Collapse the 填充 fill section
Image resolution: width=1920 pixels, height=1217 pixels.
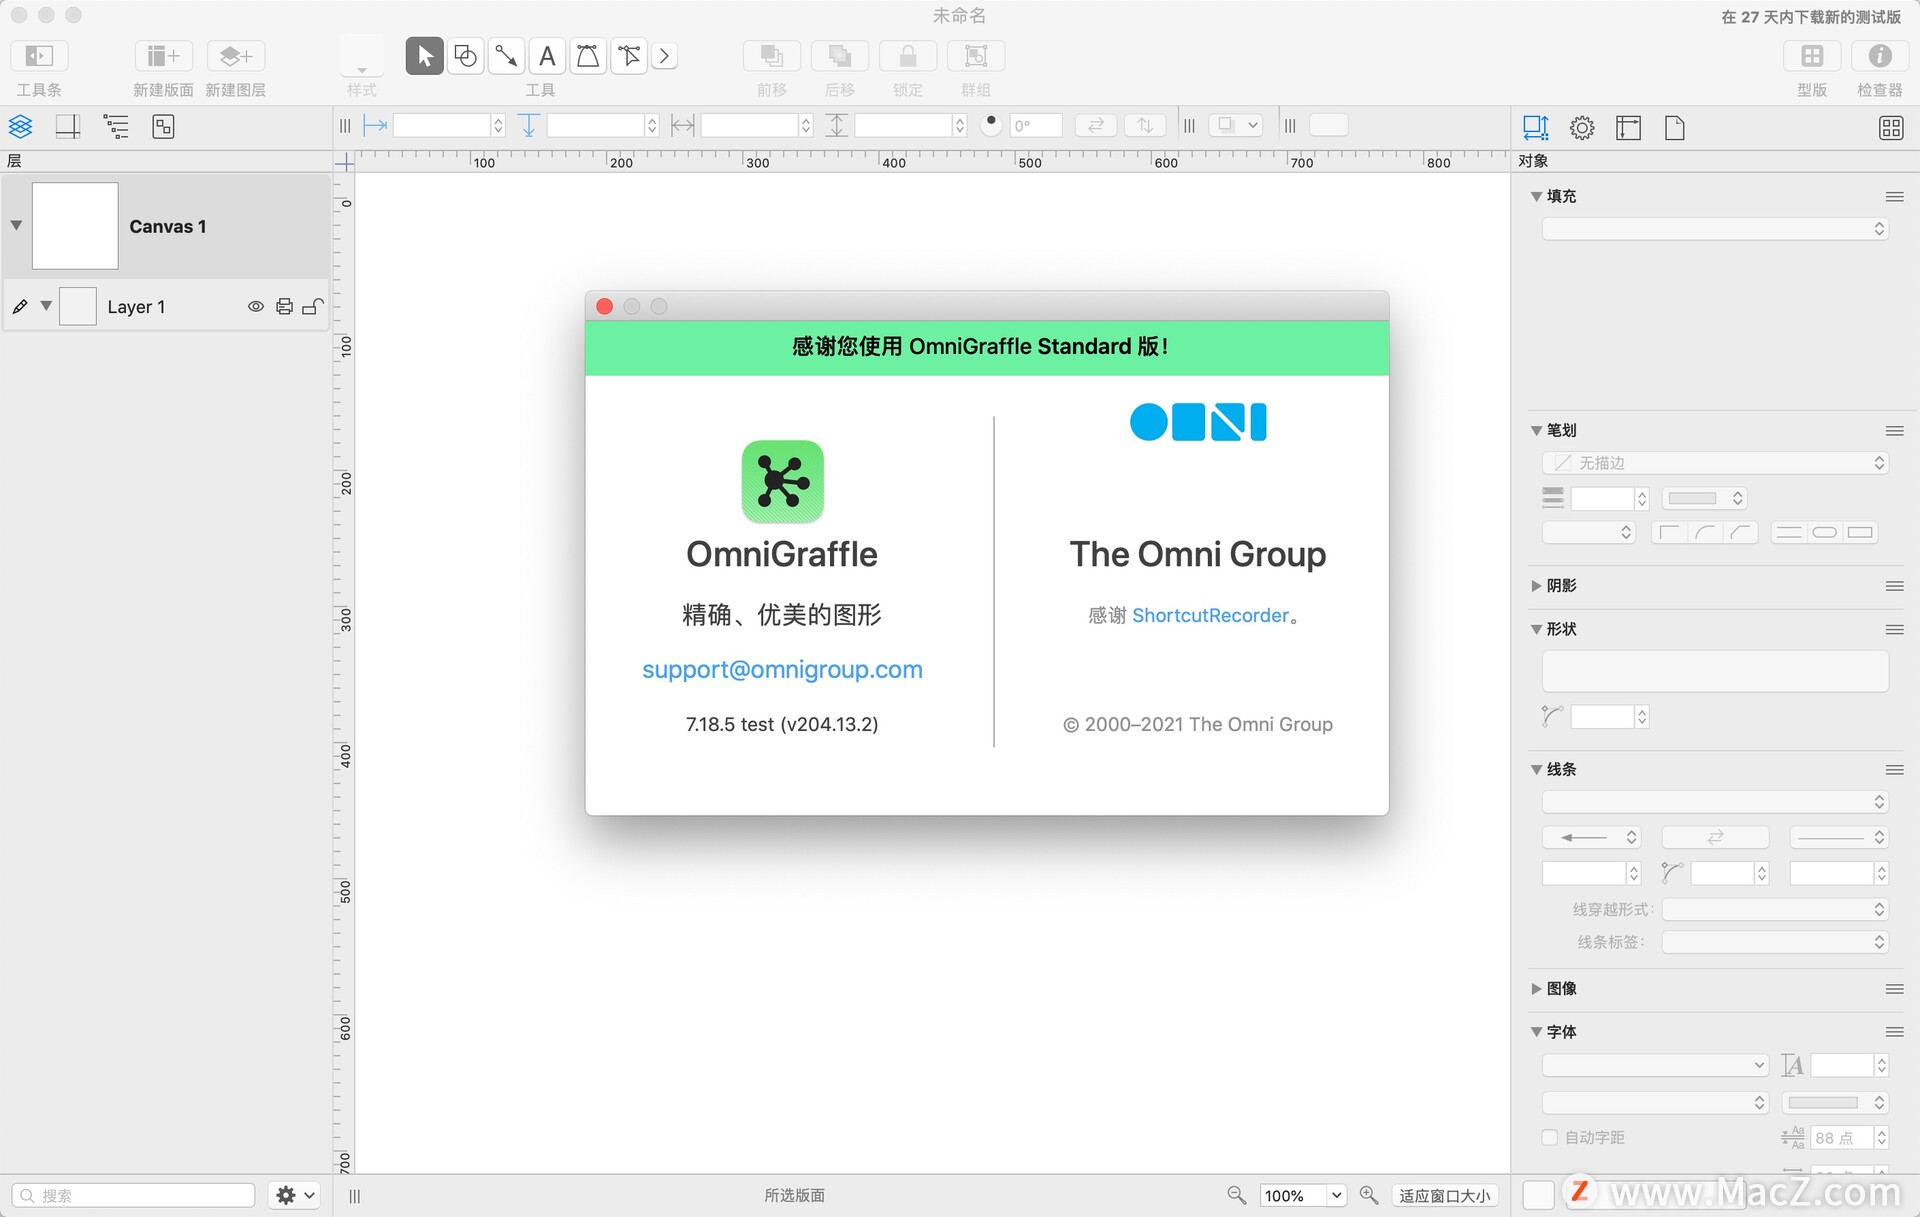click(1537, 196)
